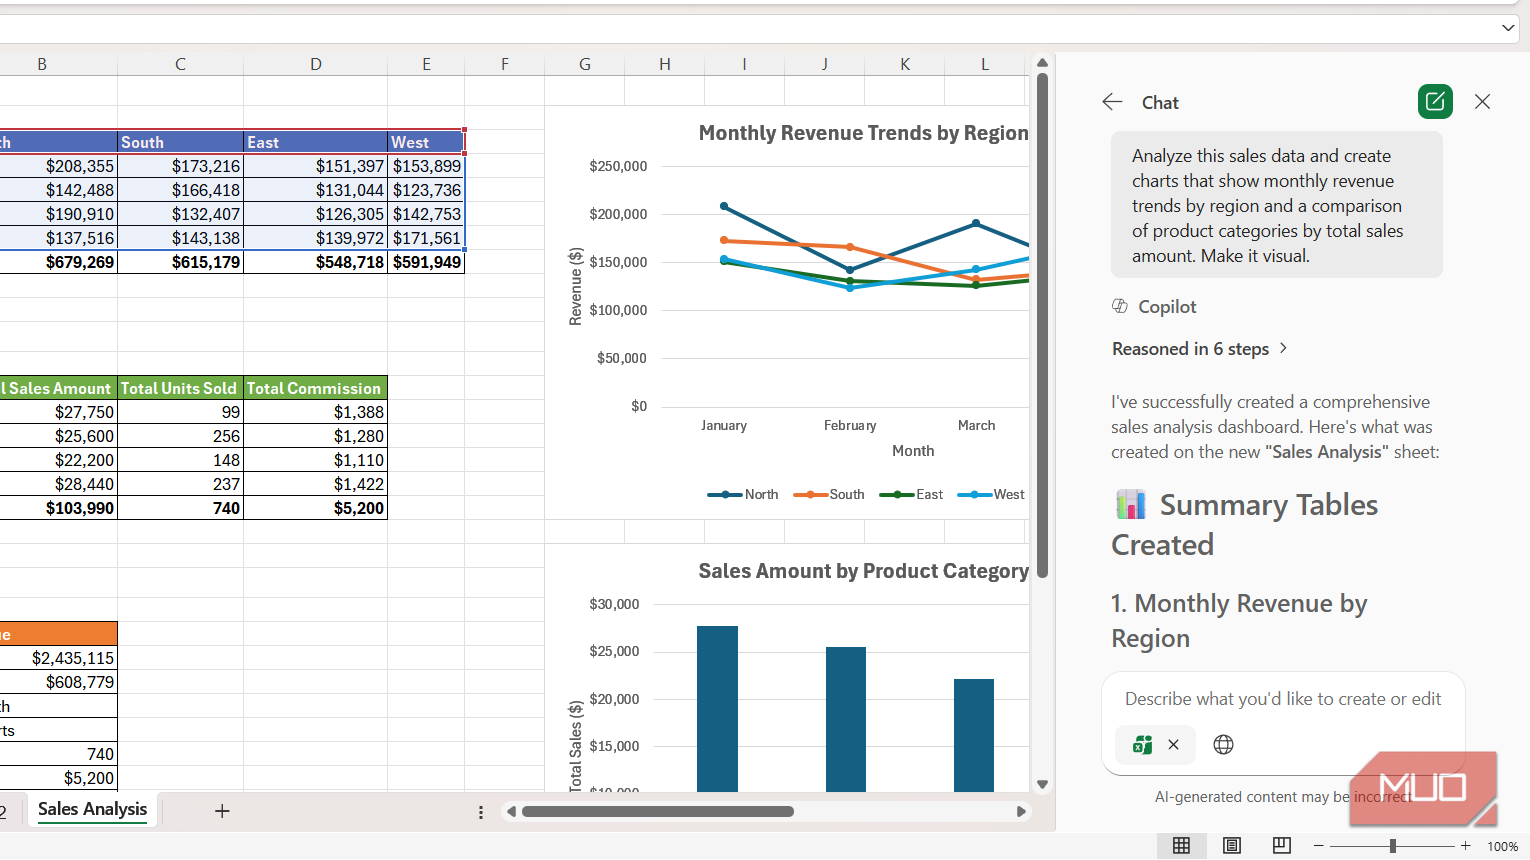Viewport: 1530px width, 860px height.
Task: Remove the attached Excel file chip
Action: coord(1173,745)
